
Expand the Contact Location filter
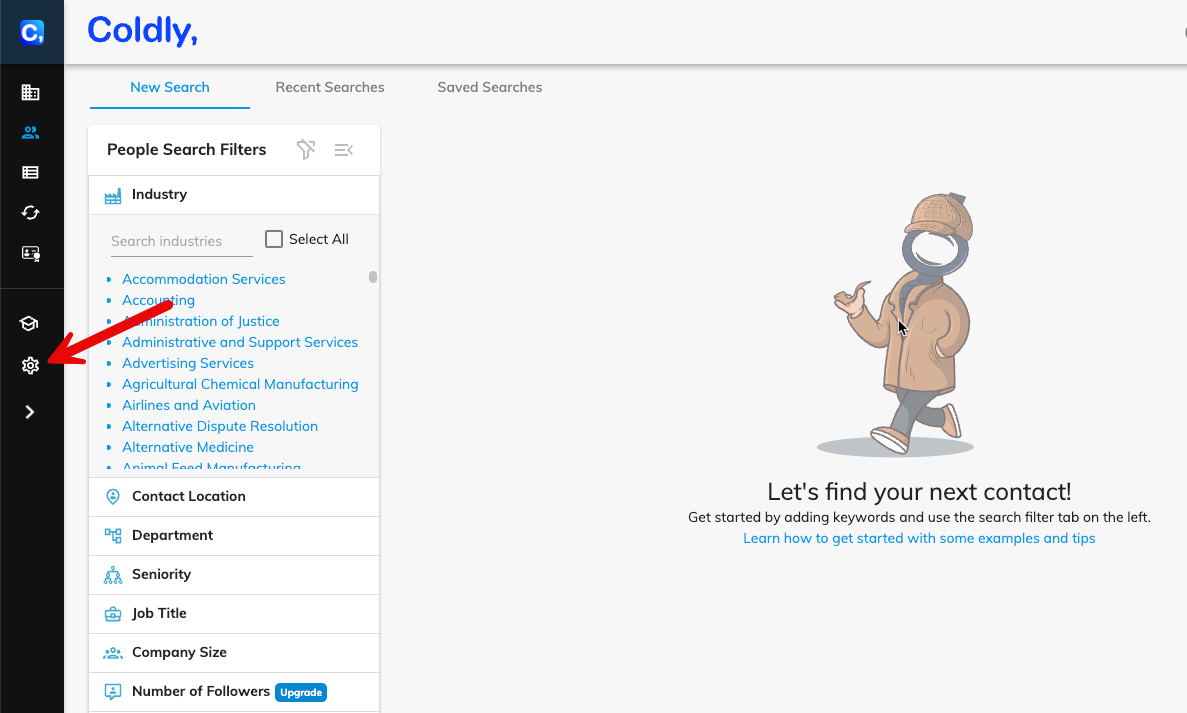click(234, 497)
